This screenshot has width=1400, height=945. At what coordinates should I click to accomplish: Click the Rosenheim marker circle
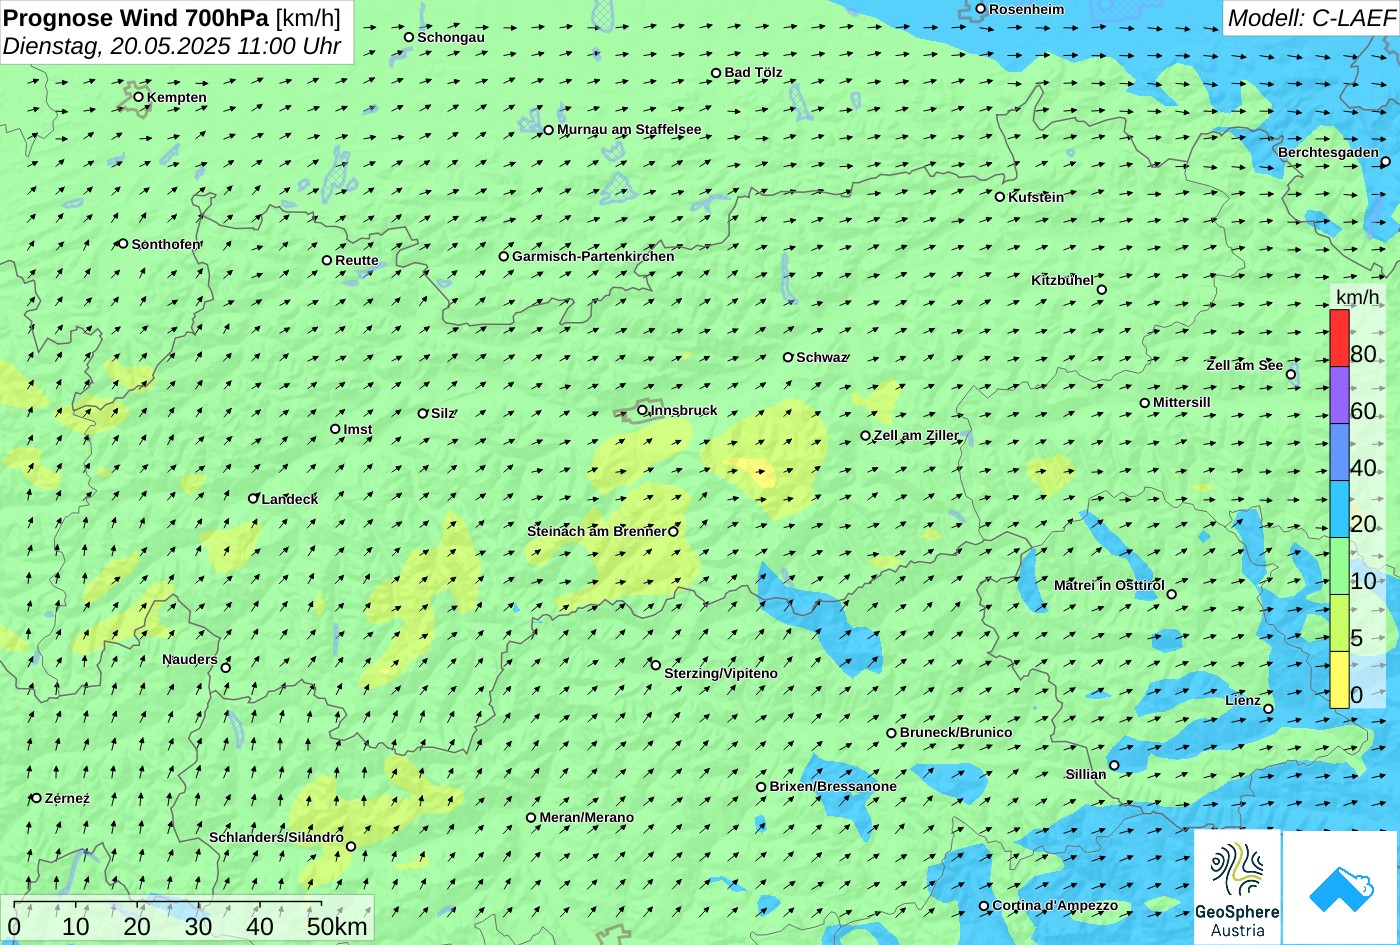pos(981,9)
